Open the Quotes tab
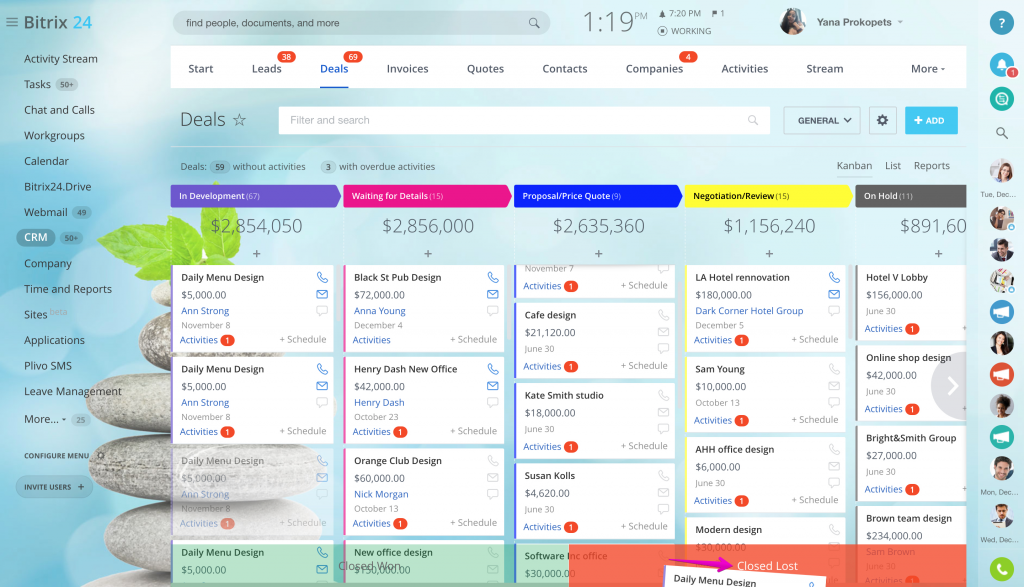This screenshot has height=587, width=1024. tap(485, 69)
